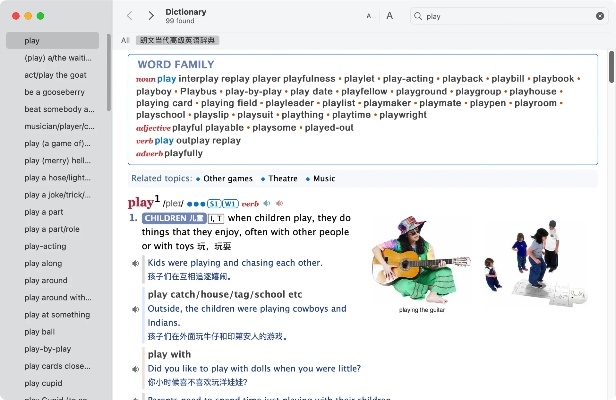Open adverb link playfully
Image resolution: width=616 pixels, height=400 pixels.
pyautogui.click(x=183, y=153)
